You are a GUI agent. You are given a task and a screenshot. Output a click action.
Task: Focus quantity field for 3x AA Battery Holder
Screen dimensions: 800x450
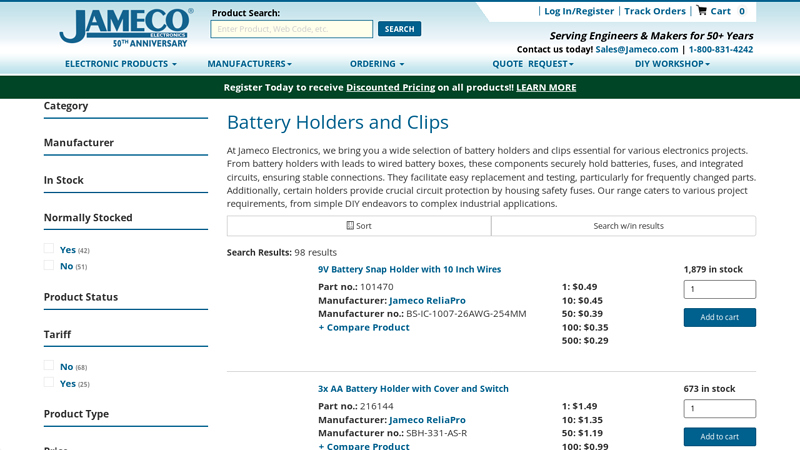click(x=719, y=409)
